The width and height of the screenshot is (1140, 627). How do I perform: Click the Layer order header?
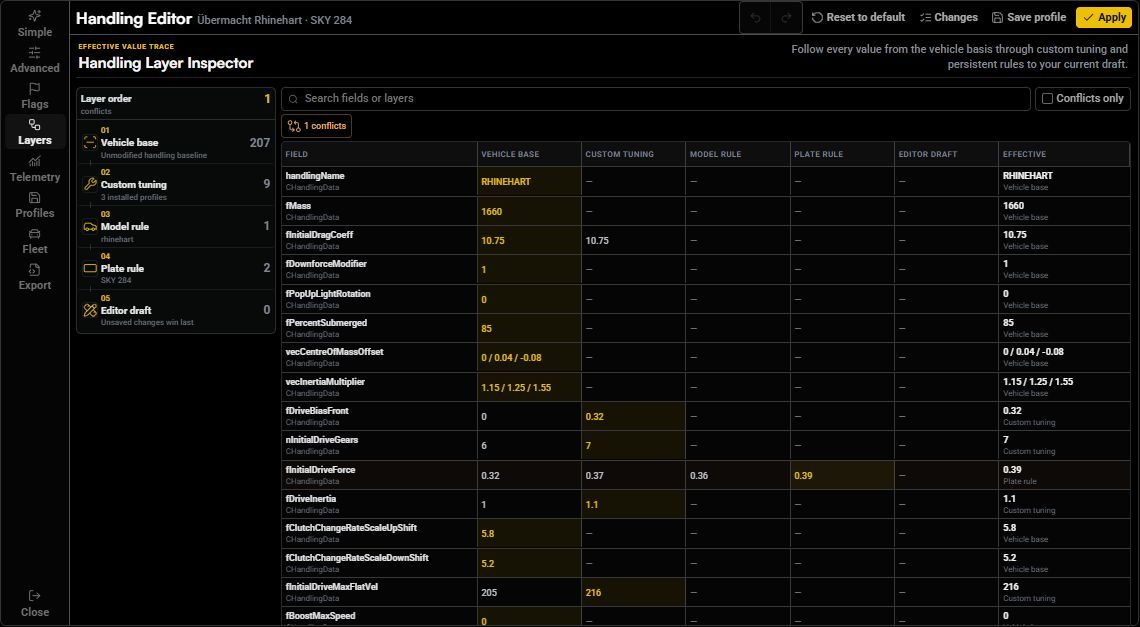176,104
